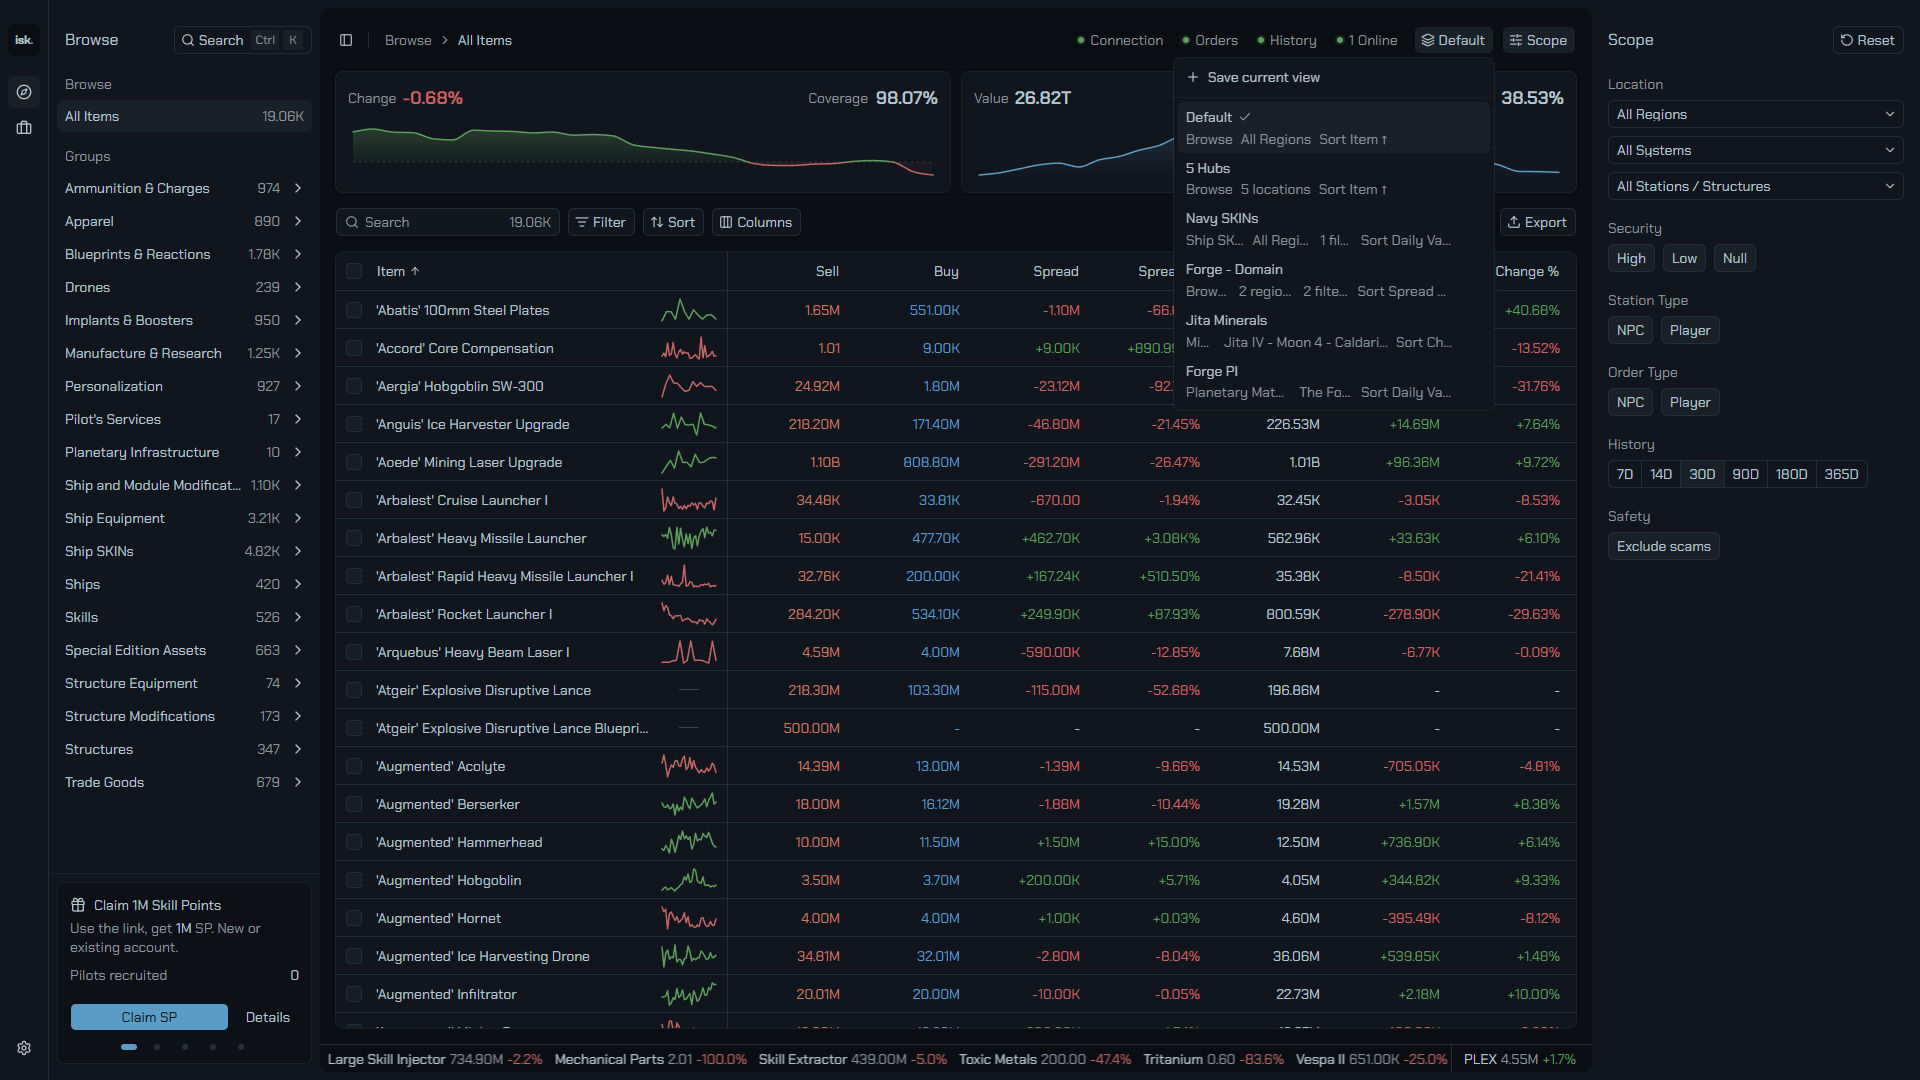The width and height of the screenshot is (1920, 1080).
Task: Click sparkline chart for 'Accord' Core Compensation
Action: (689, 348)
